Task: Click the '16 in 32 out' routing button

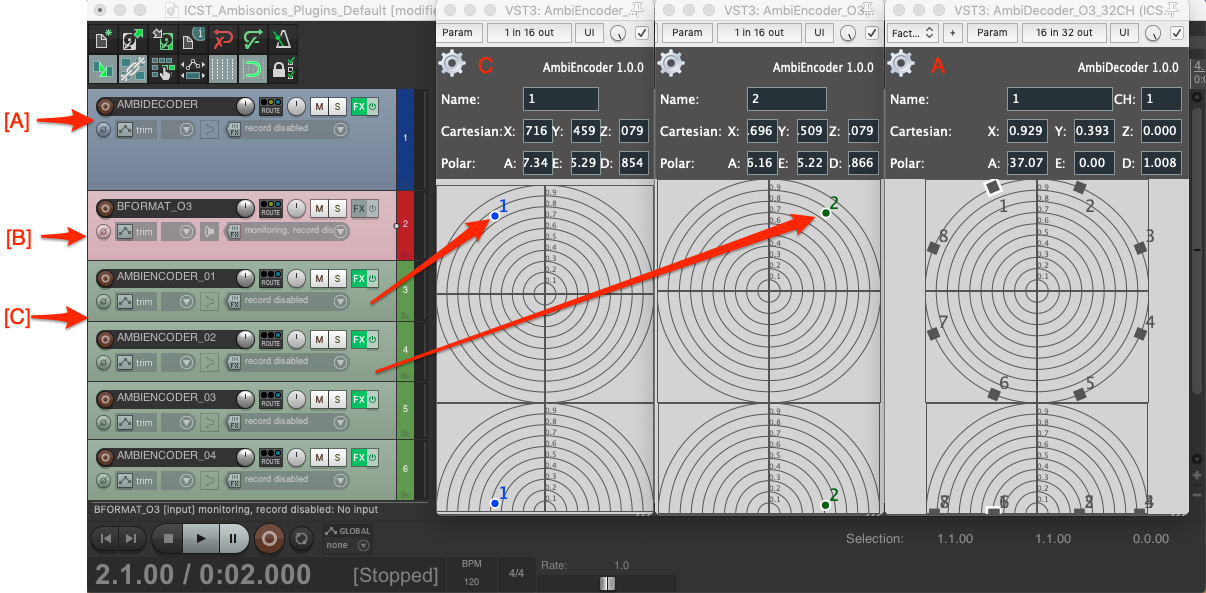Action: click(1064, 33)
